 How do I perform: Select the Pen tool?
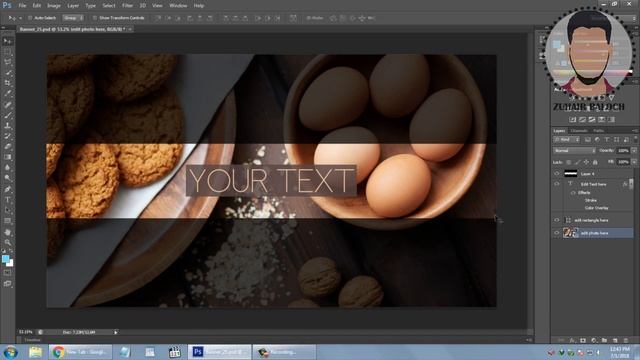7,189
